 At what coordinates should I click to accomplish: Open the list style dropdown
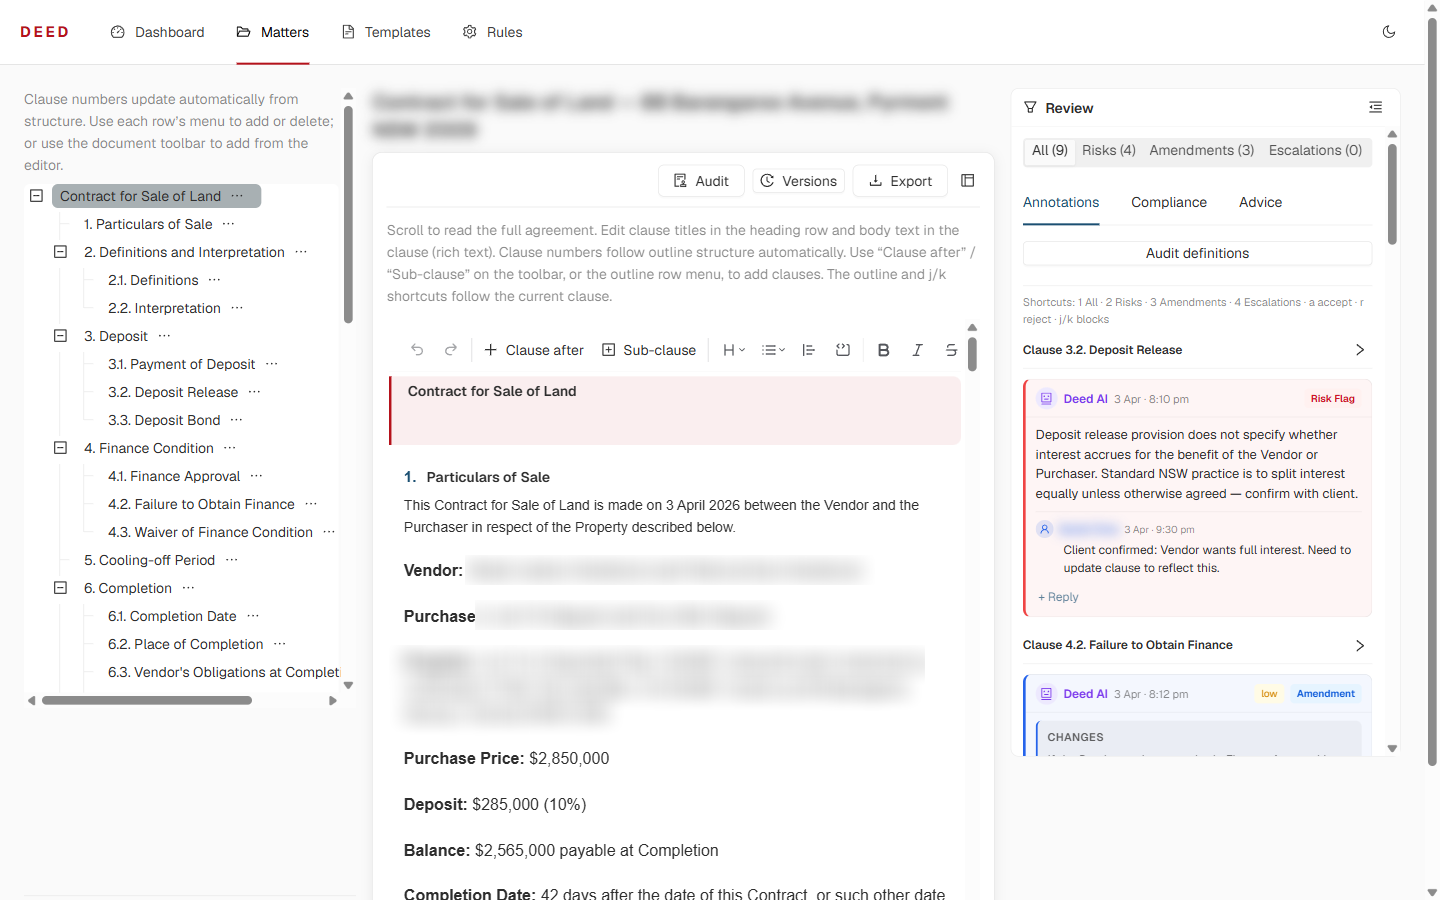click(x=773, y=350)
